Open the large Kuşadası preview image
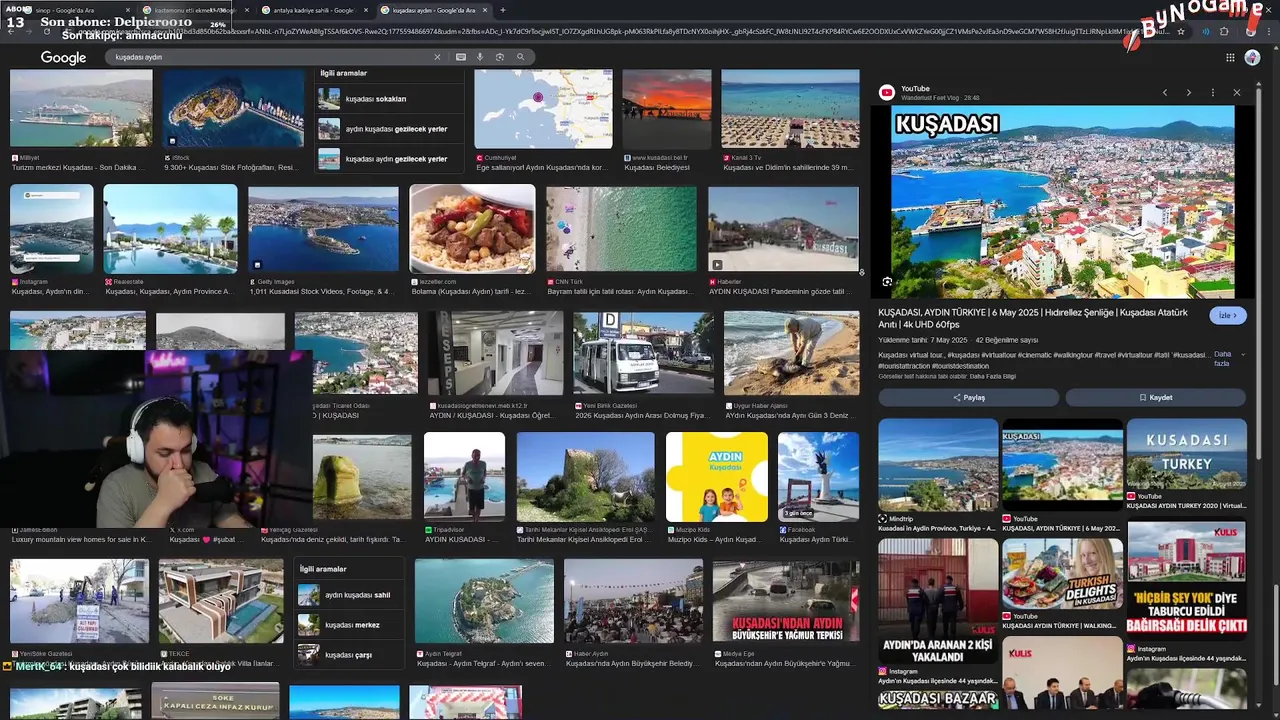The image size is (1280, 720). [x=1062, y=202]
